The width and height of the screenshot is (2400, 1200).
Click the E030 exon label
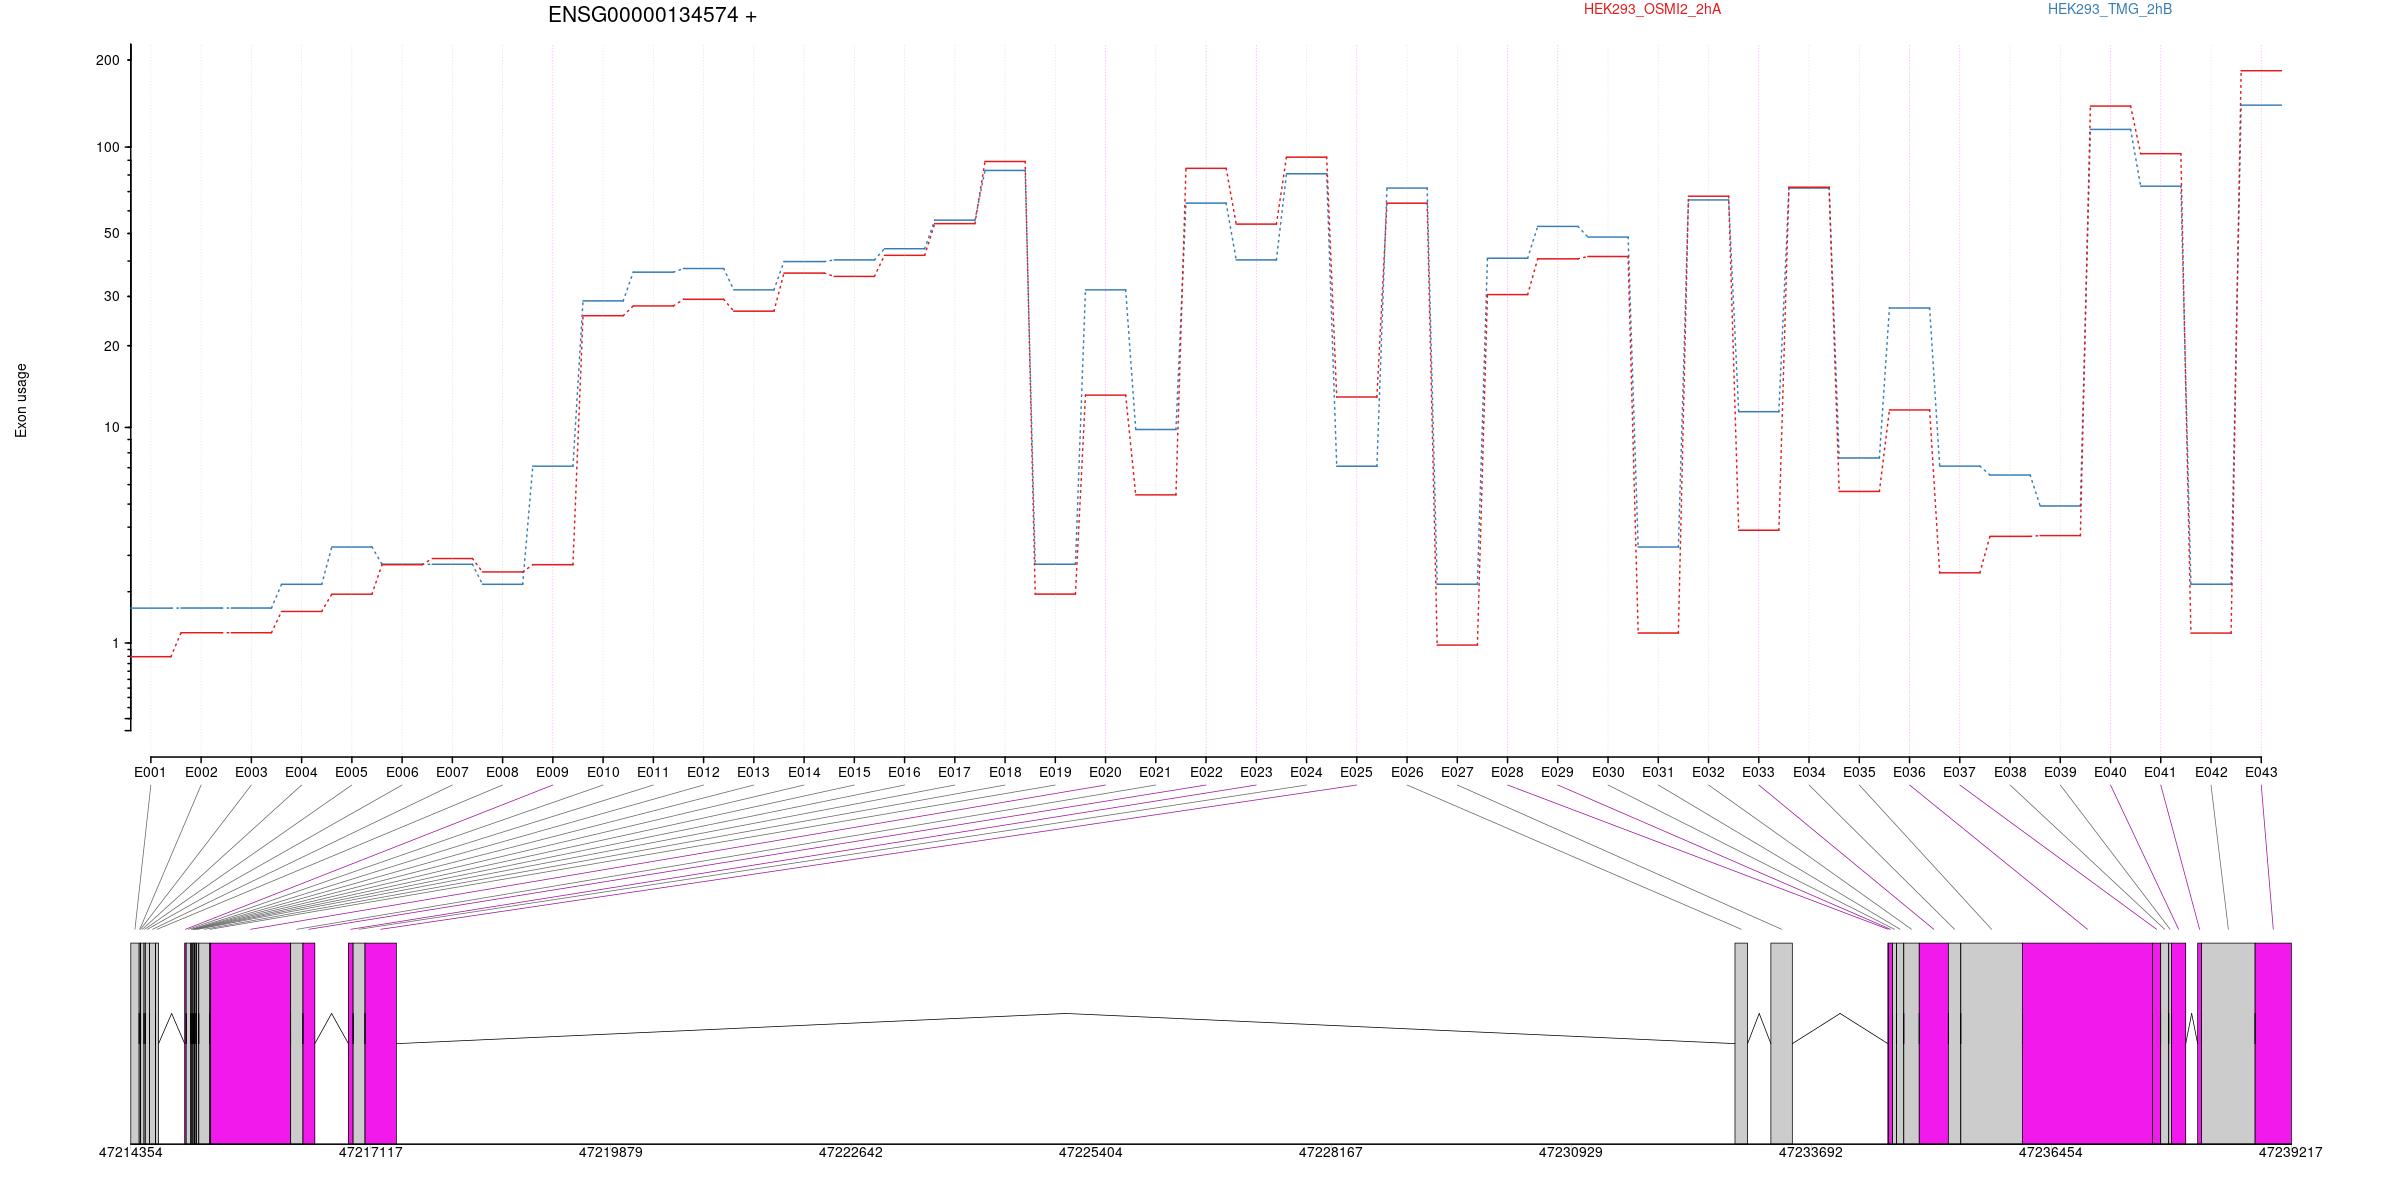pyautogui.click(x=1608, y=772)
